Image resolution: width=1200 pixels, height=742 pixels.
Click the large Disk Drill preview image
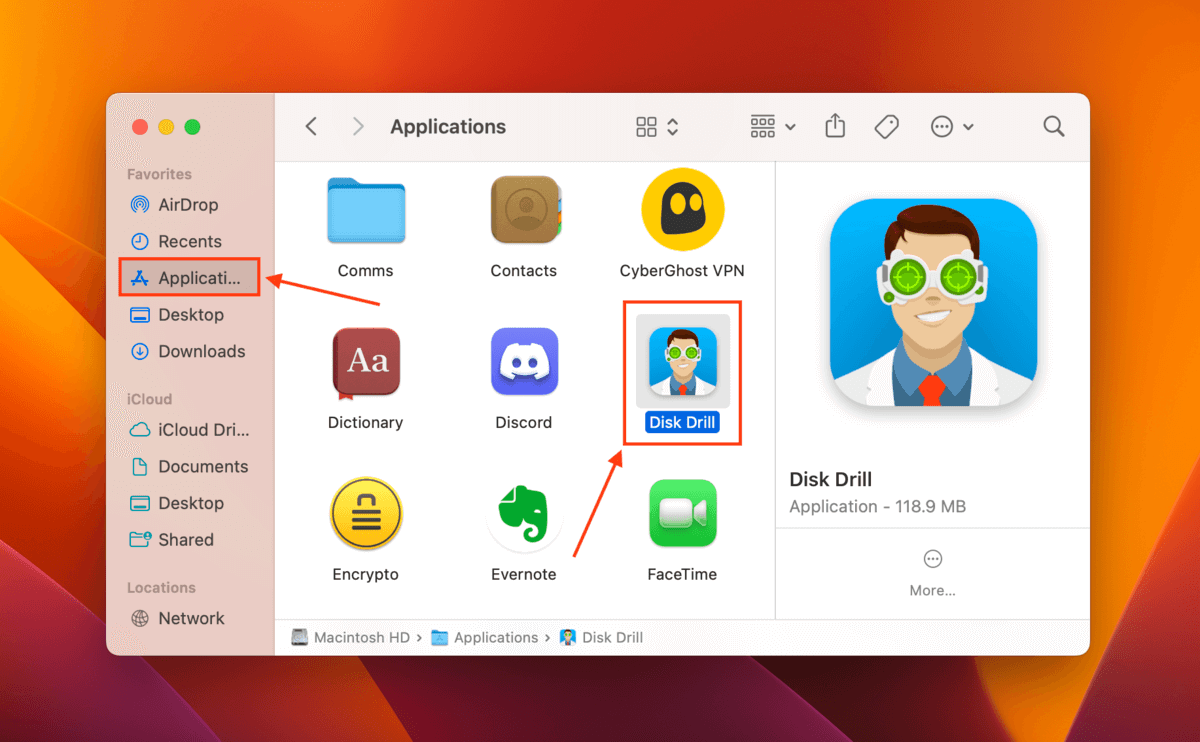[933, 302]
